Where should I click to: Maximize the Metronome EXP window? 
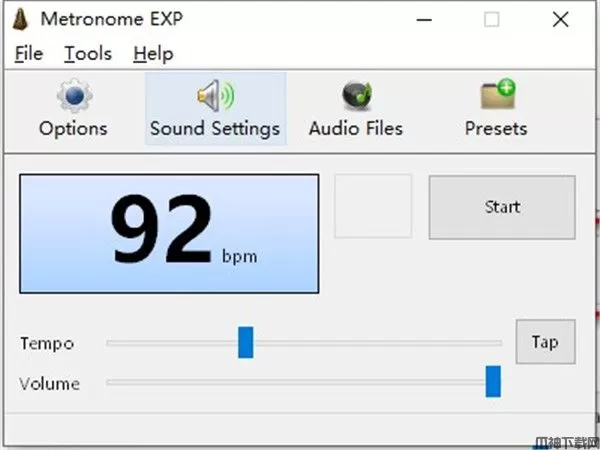[x=492, y=20]
